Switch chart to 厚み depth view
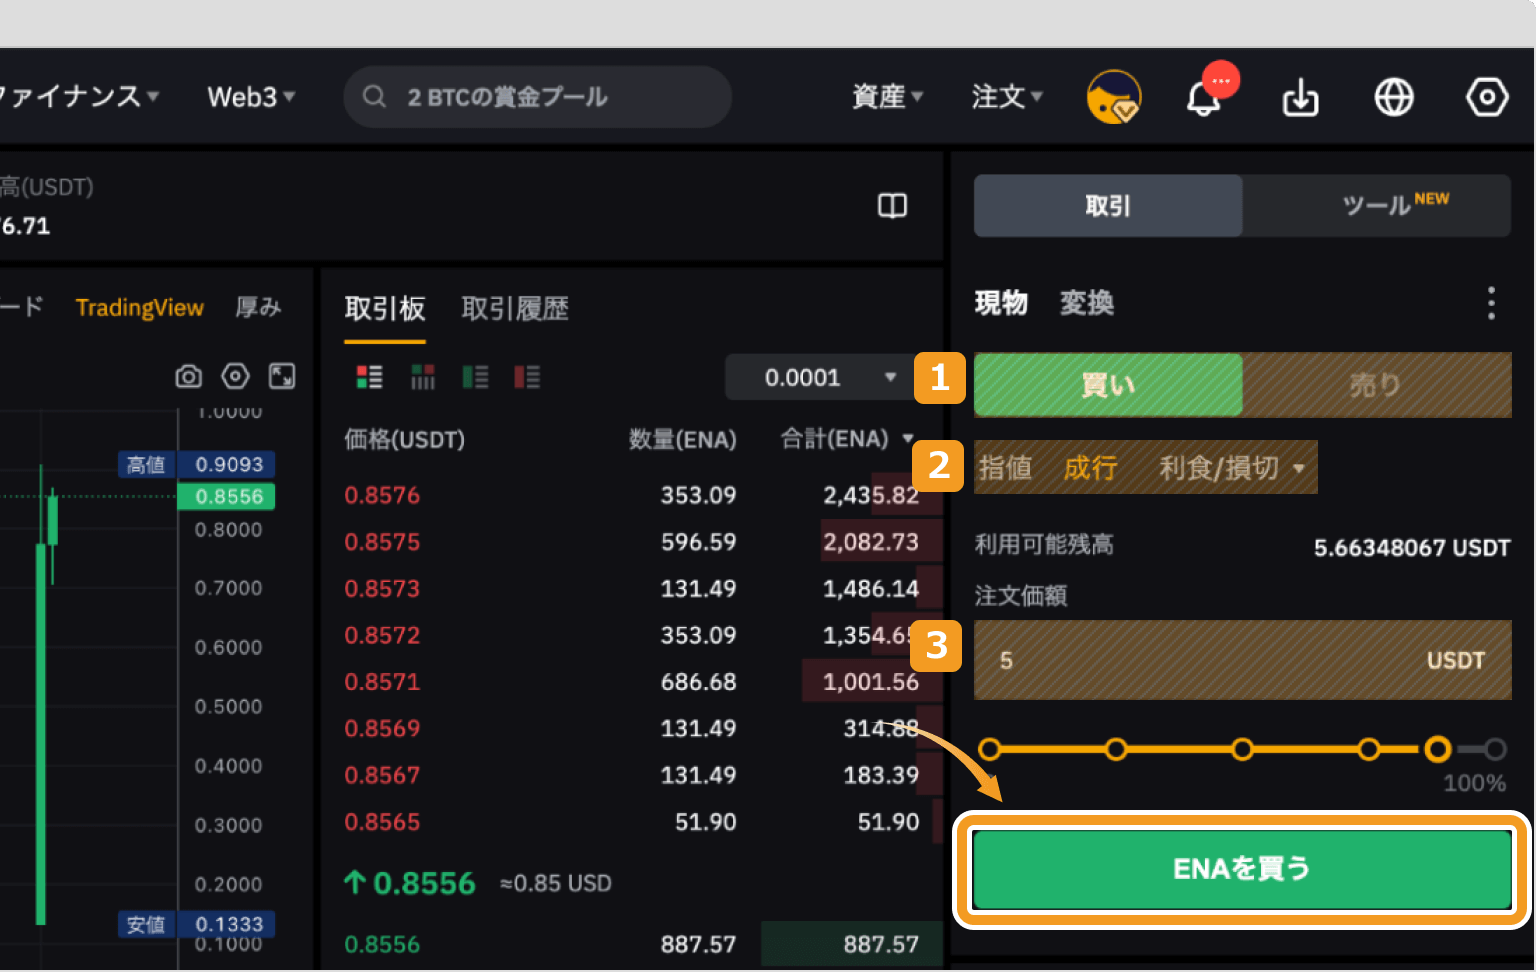The image size is (1536, 972). [x=258, y=308]
